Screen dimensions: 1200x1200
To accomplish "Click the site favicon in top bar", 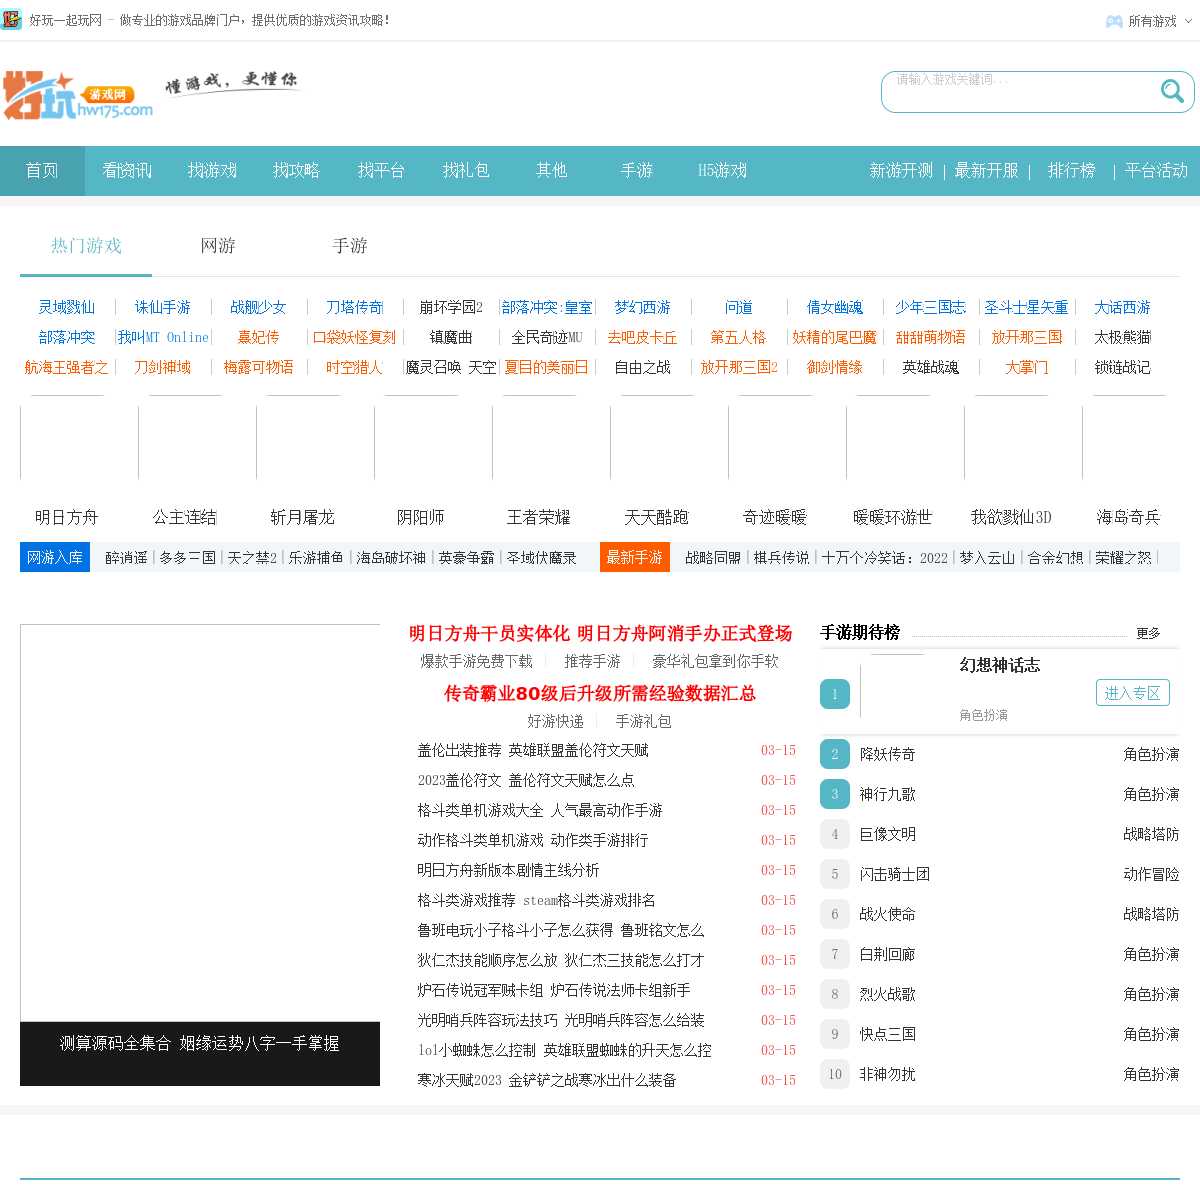I will tap(11, 19).
